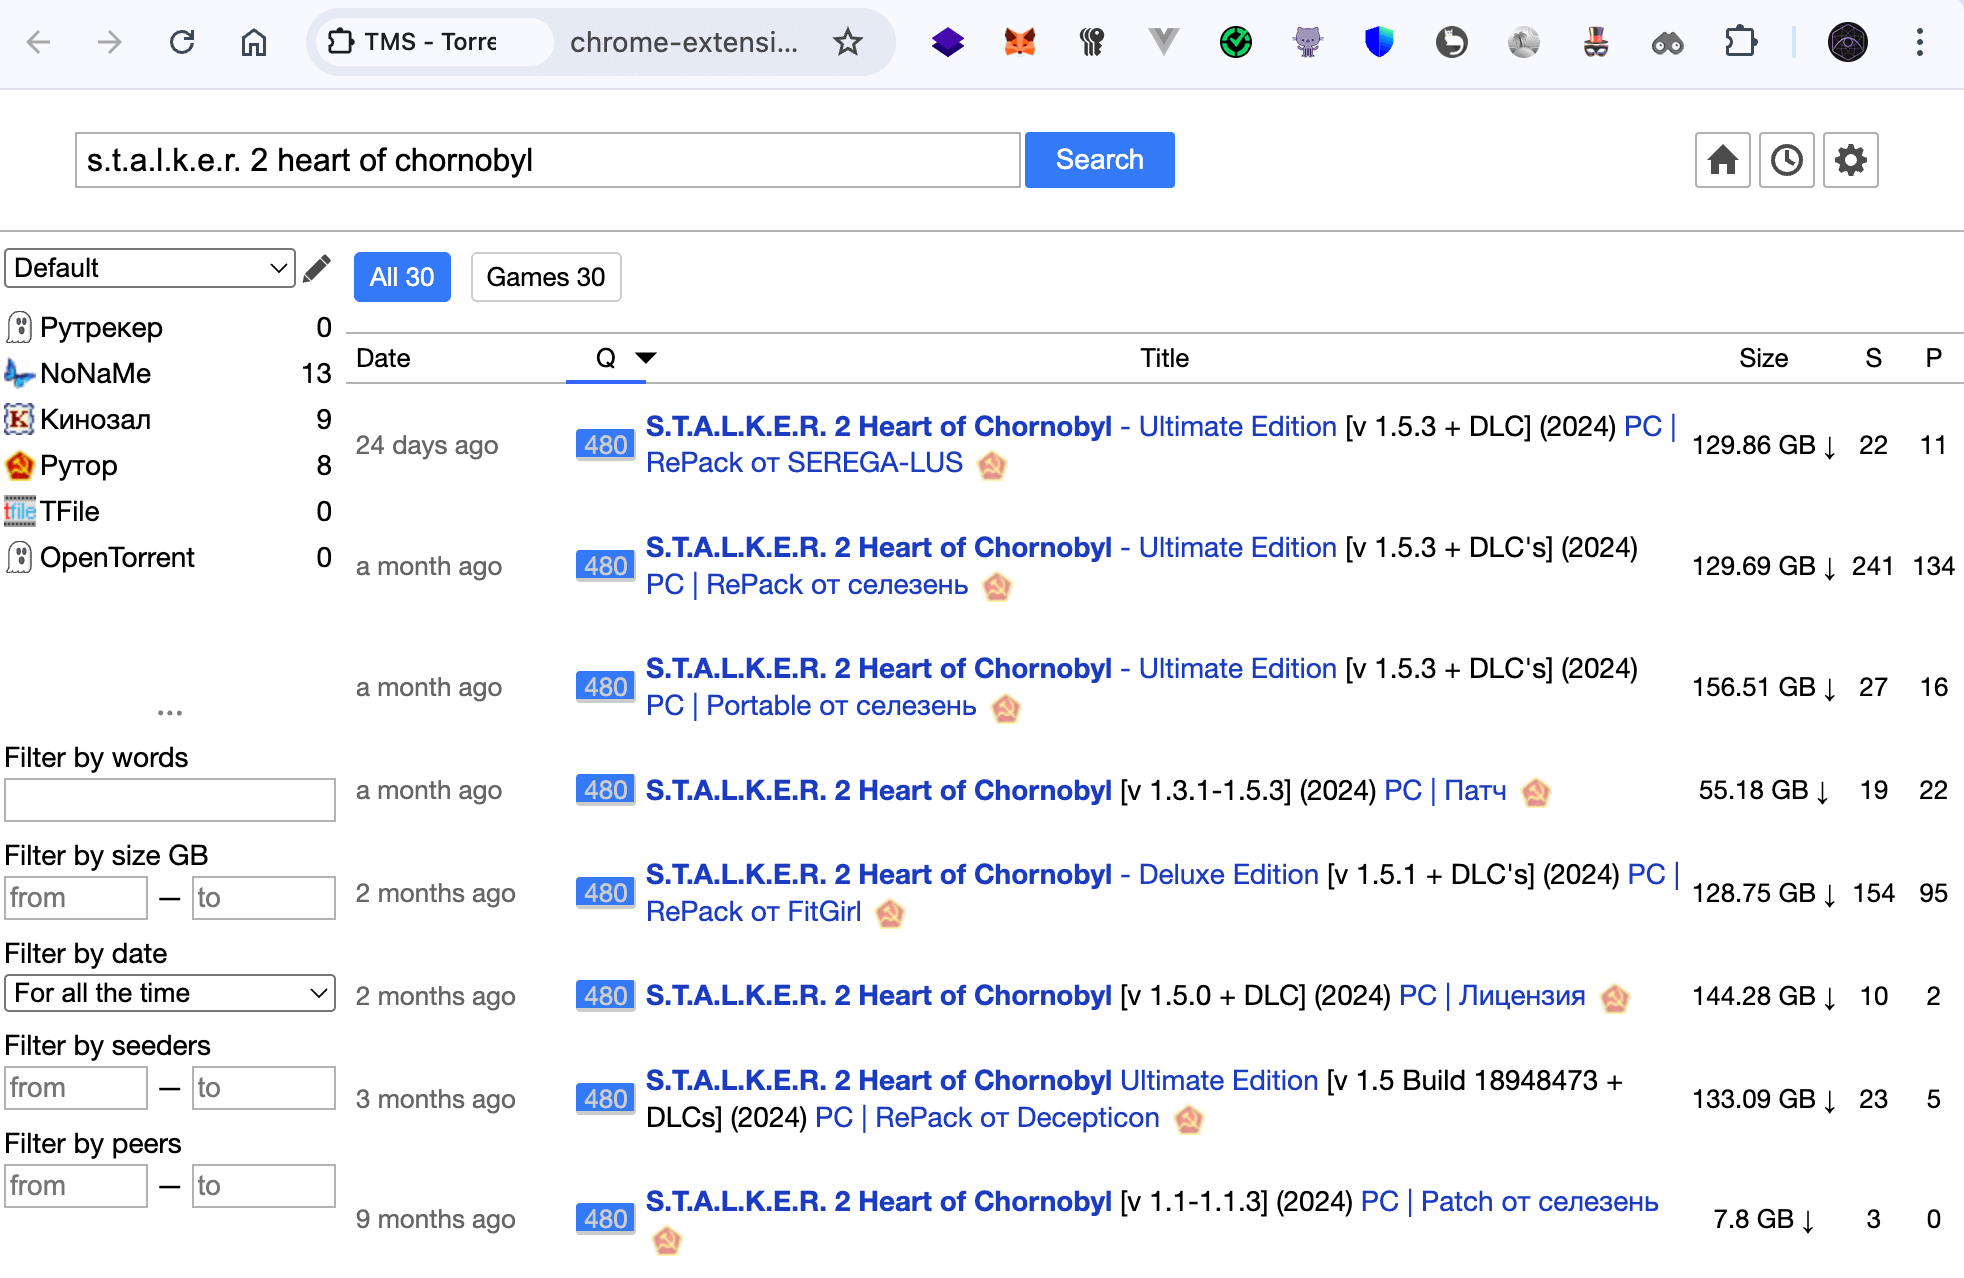Toggle the Рутор tracker filter
The image size is (1964, 1278).
click(x=79, y=465)
